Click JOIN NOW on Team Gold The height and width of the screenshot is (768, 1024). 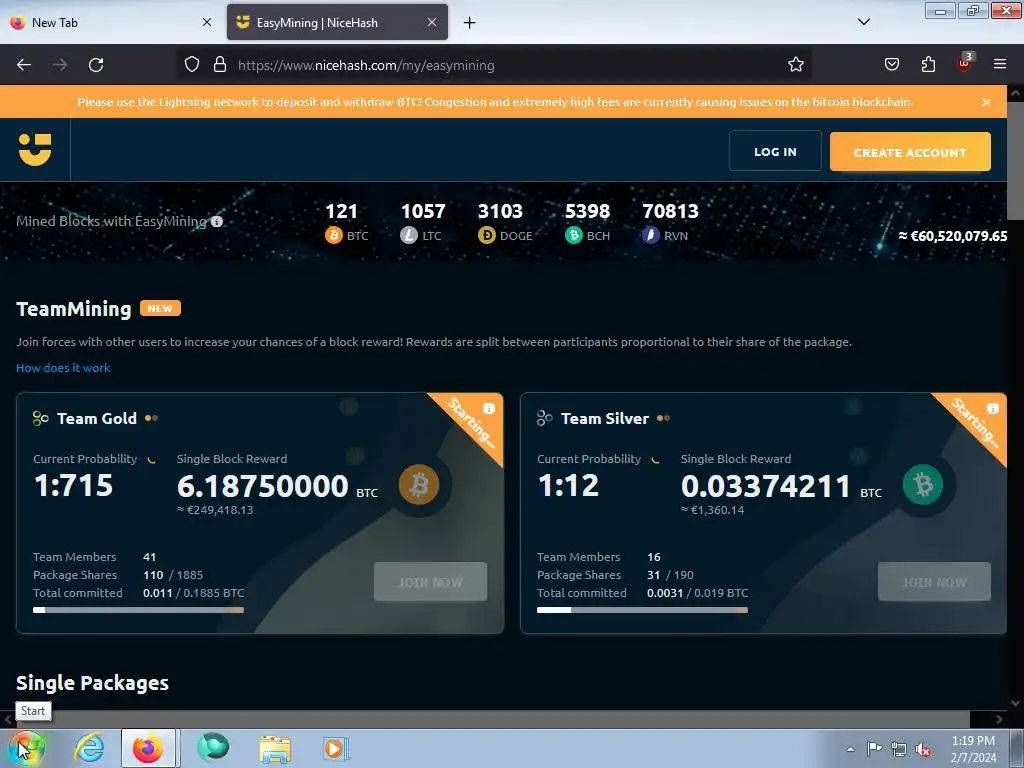430,582
